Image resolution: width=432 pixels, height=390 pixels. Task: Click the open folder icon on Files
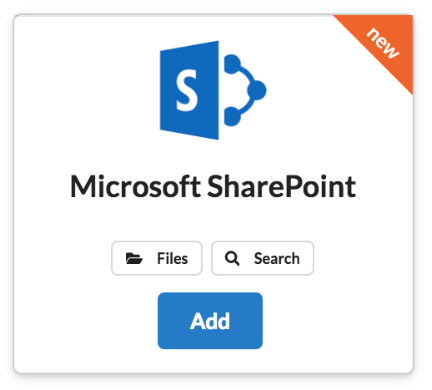(134, 258)
